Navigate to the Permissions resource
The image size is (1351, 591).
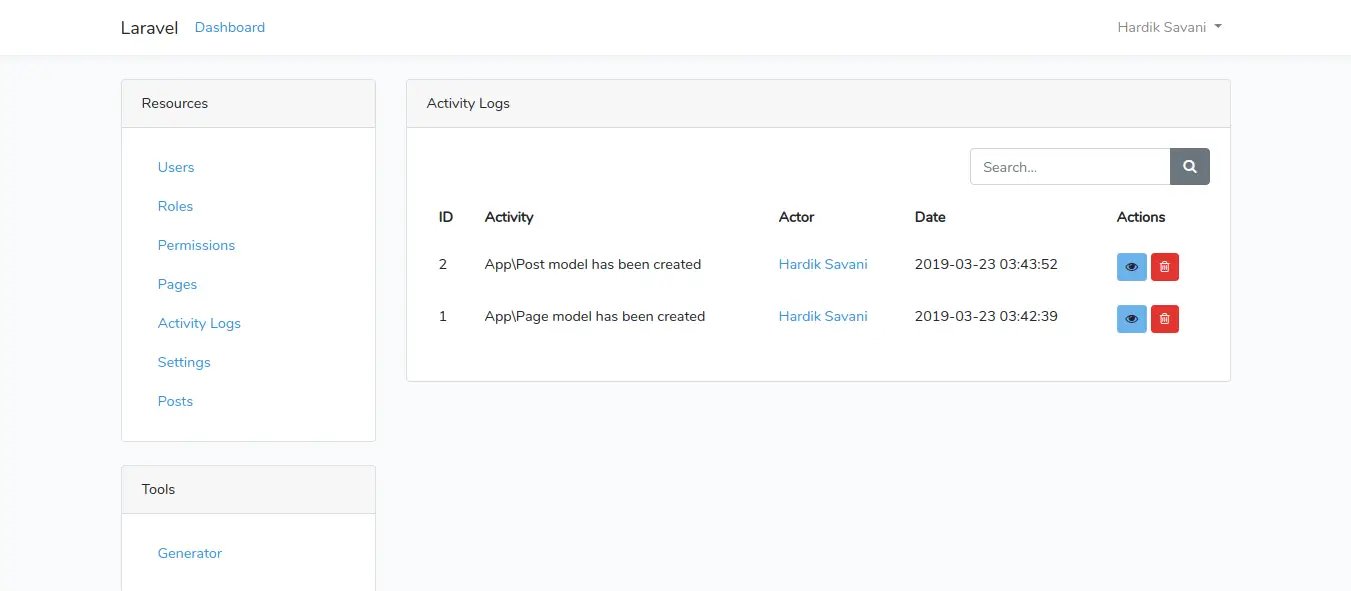[x=196, y=245]
